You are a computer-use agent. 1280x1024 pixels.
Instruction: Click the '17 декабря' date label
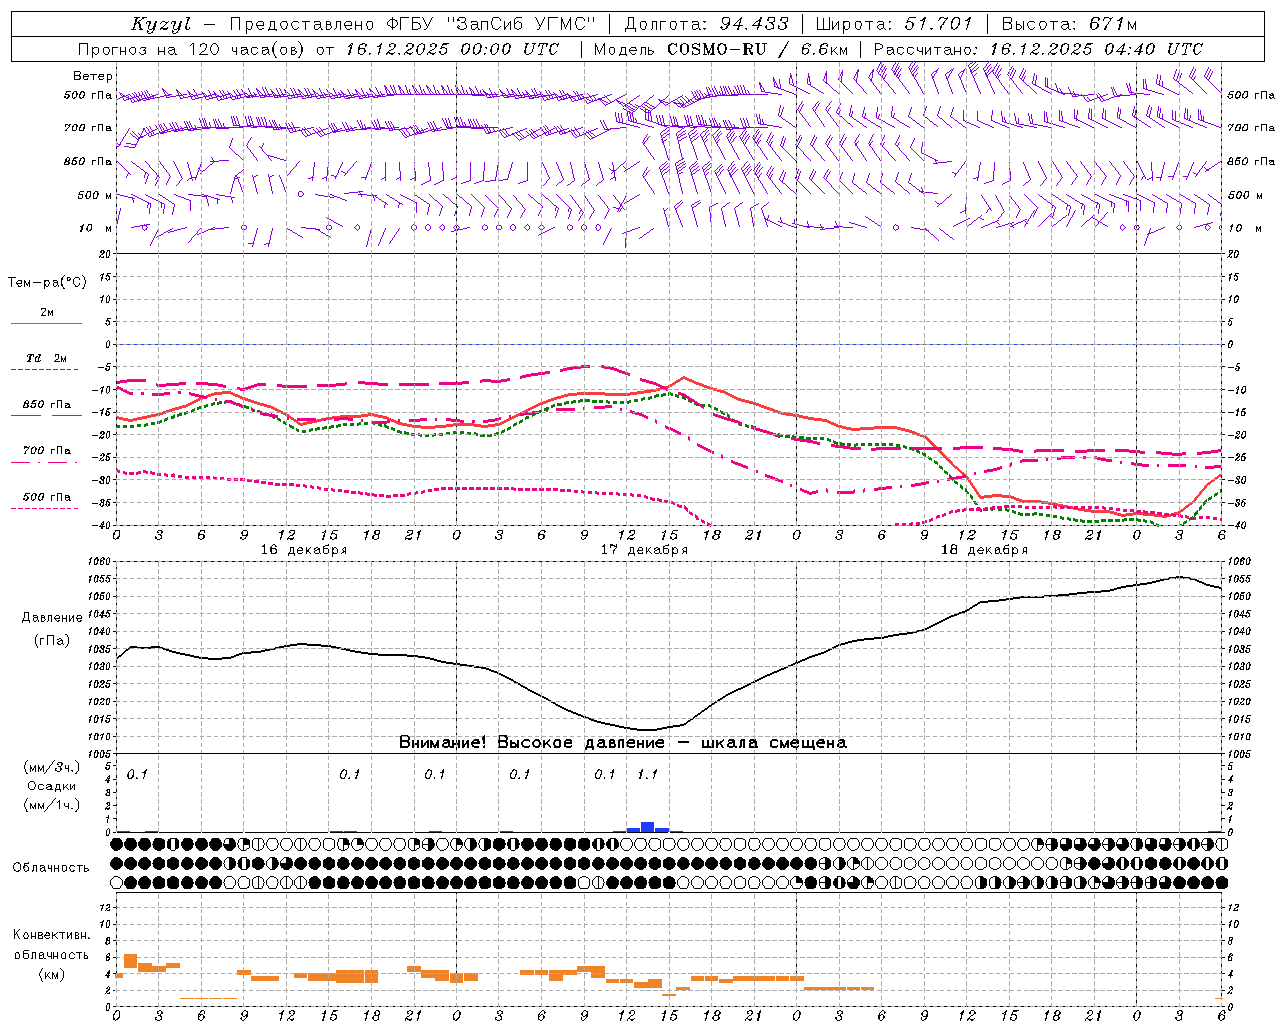(644, 550)
